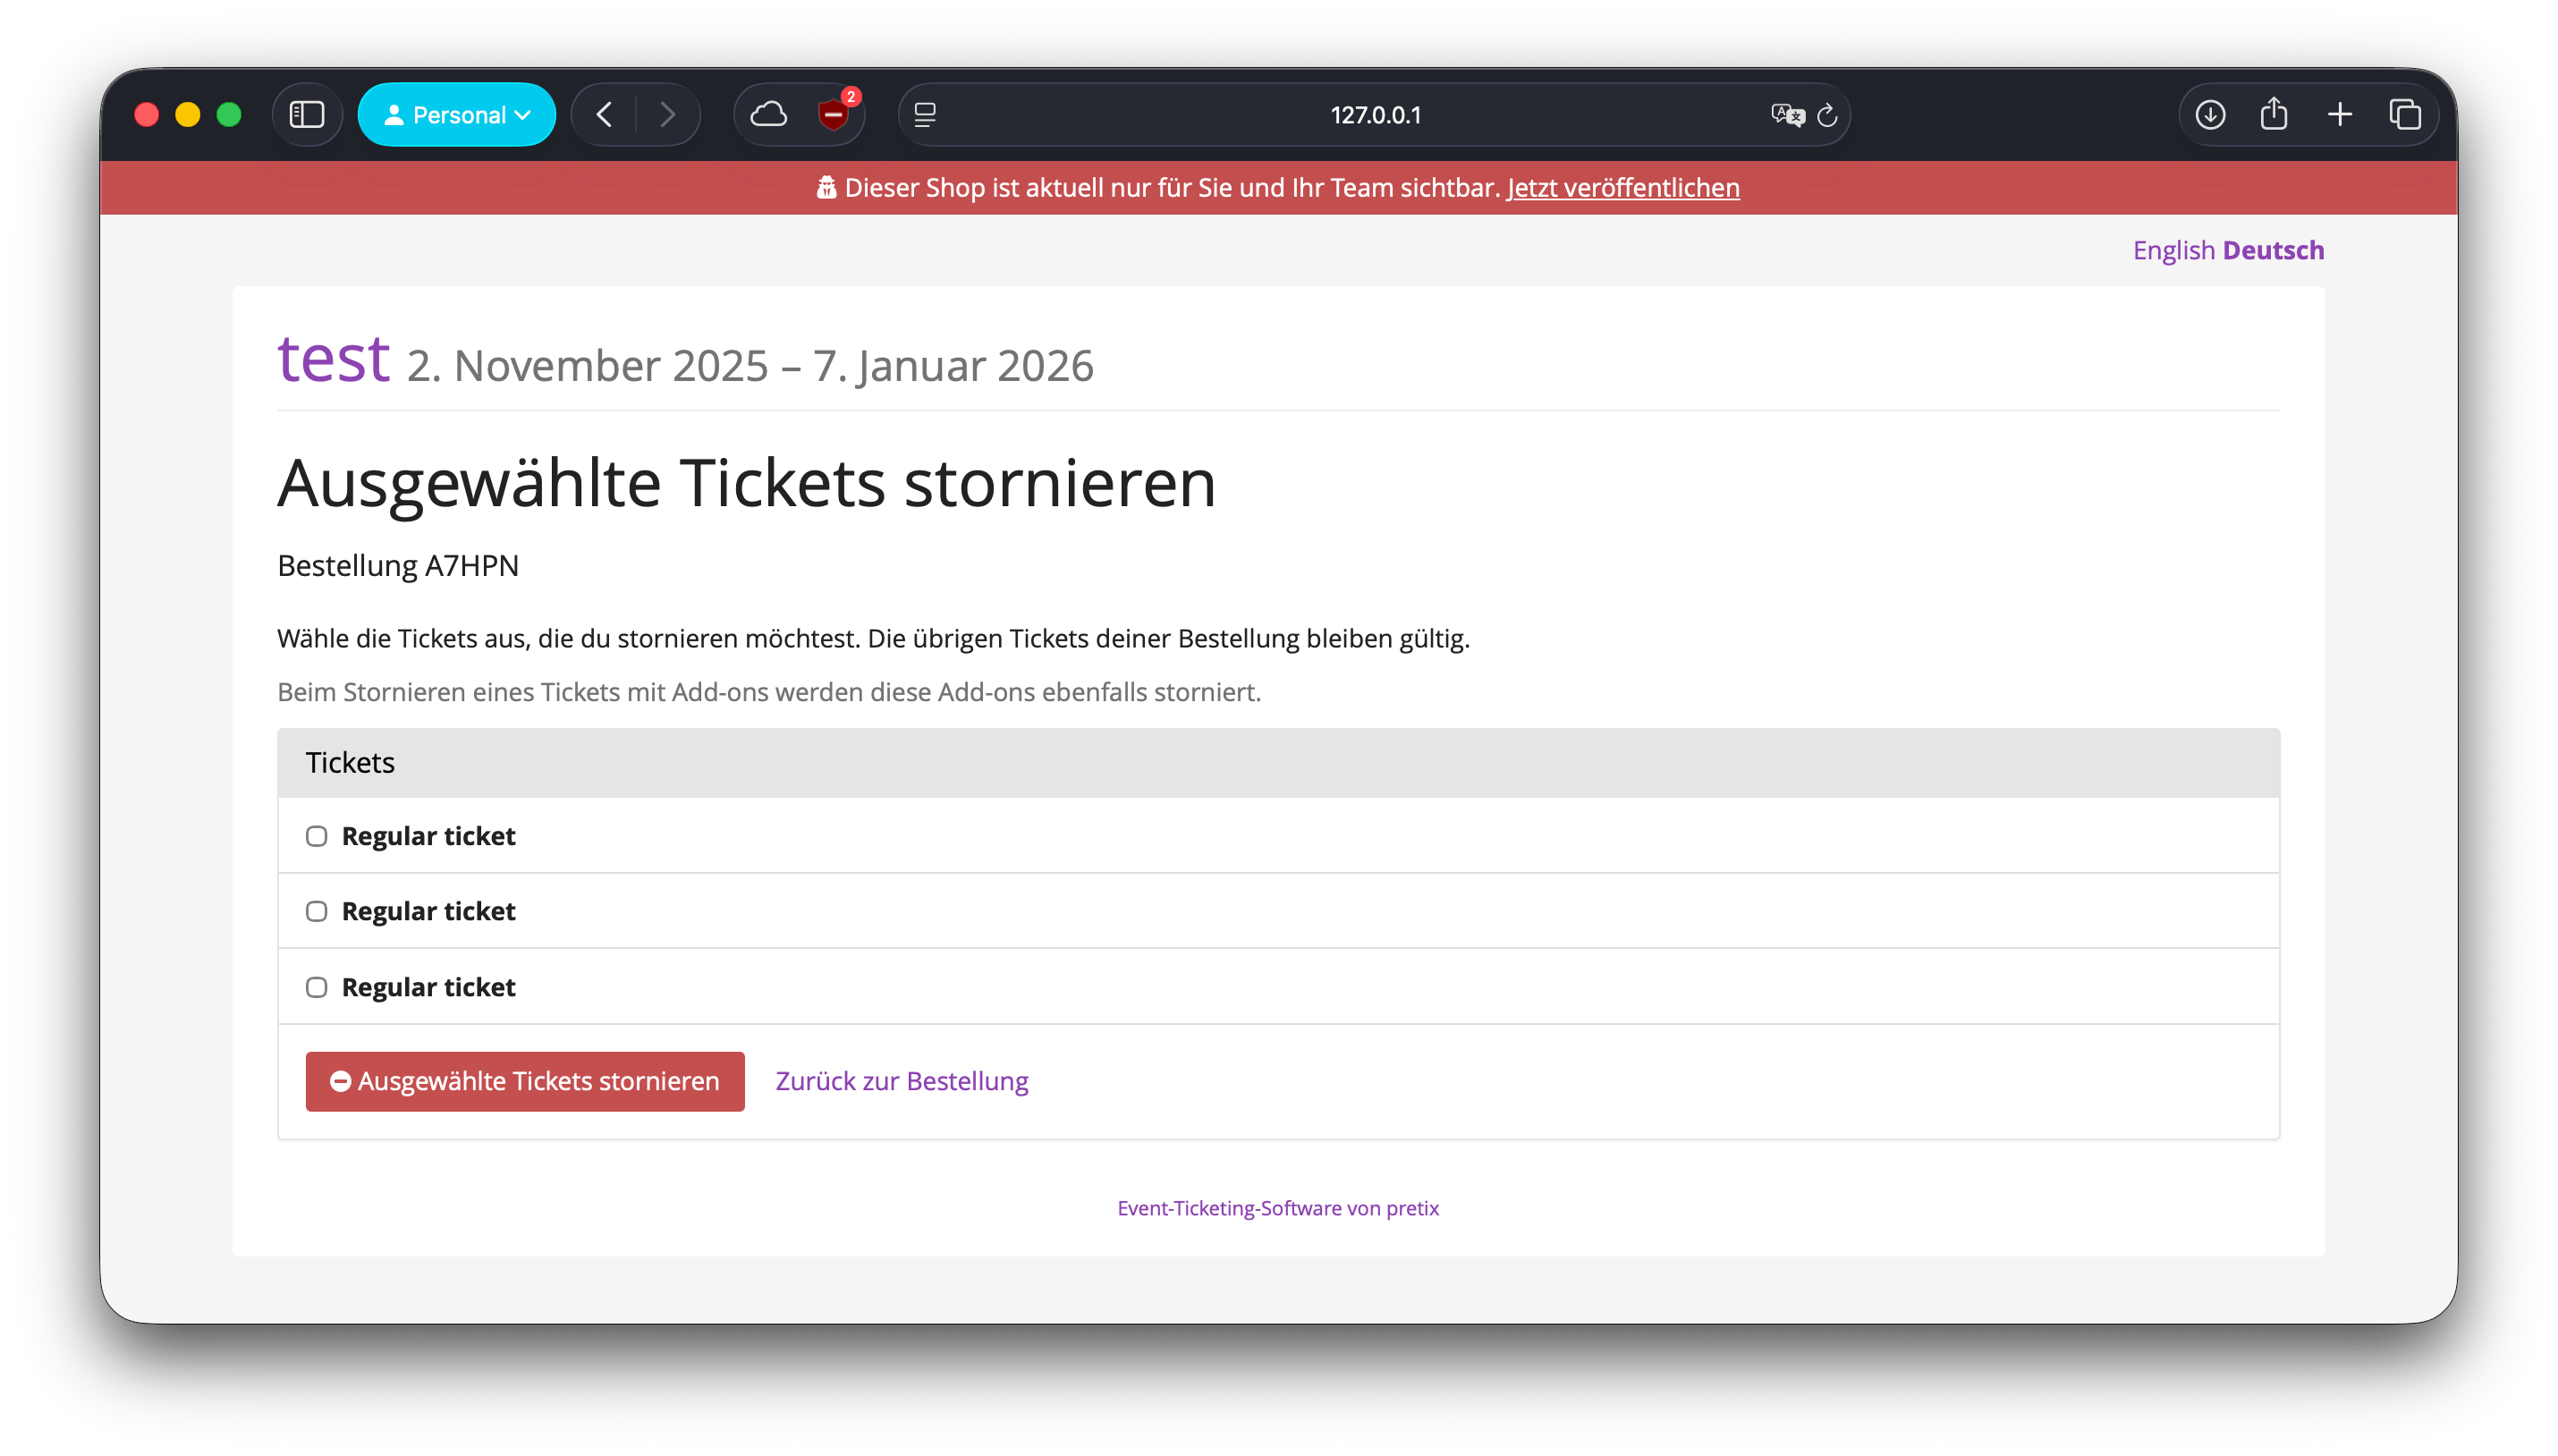Click the translate page icon

pos(1787,115)
